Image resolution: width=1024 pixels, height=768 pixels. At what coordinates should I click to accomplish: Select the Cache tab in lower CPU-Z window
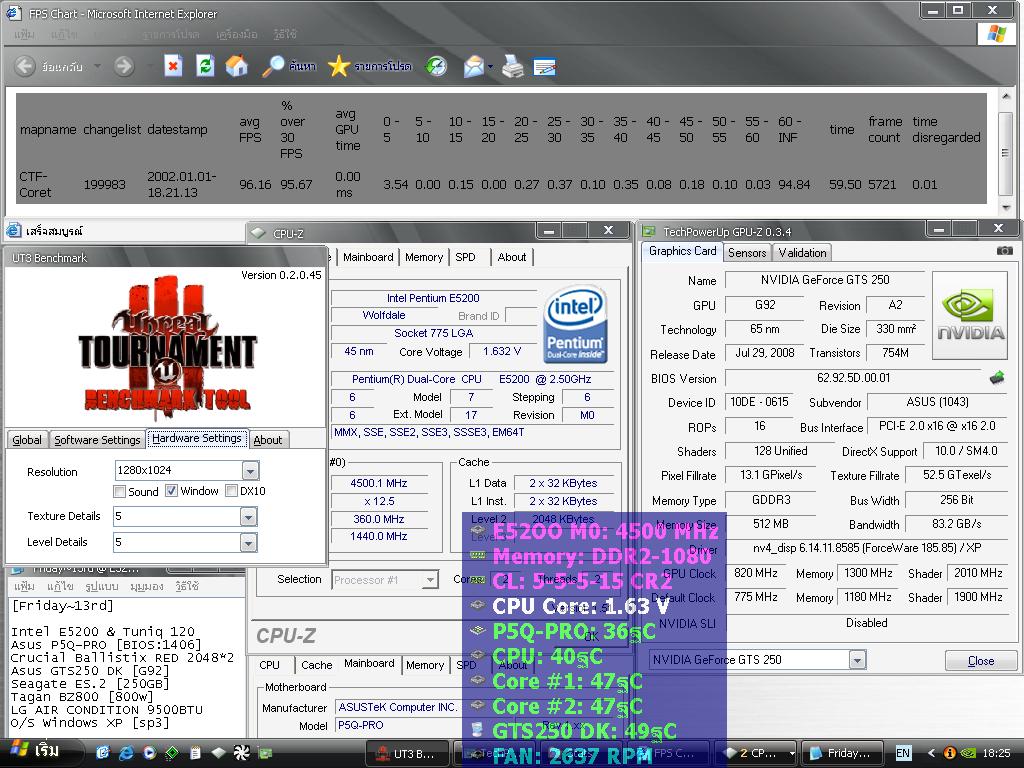(x=317, y=665)
